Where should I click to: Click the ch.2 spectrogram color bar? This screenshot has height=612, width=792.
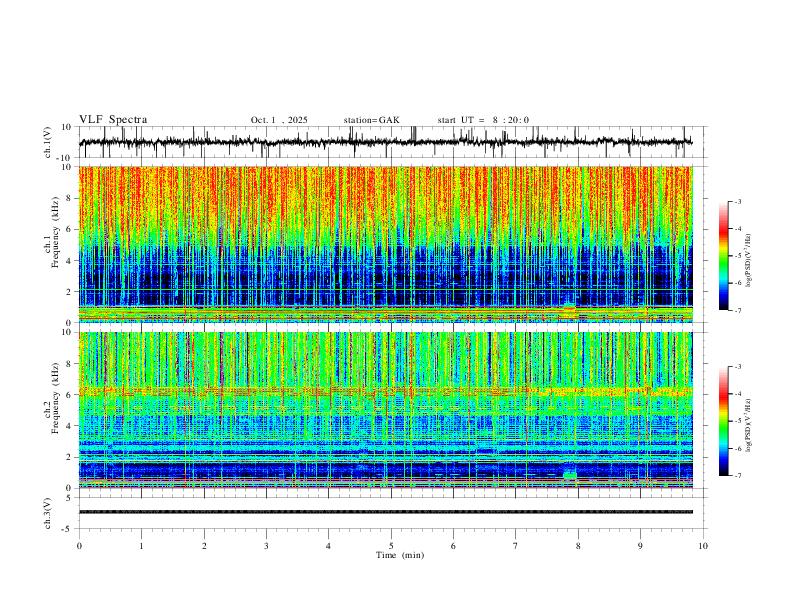pos(723,421)
